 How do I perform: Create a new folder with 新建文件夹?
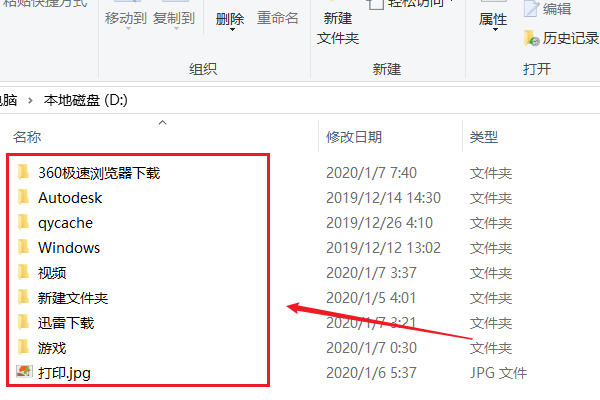point(338,28)
